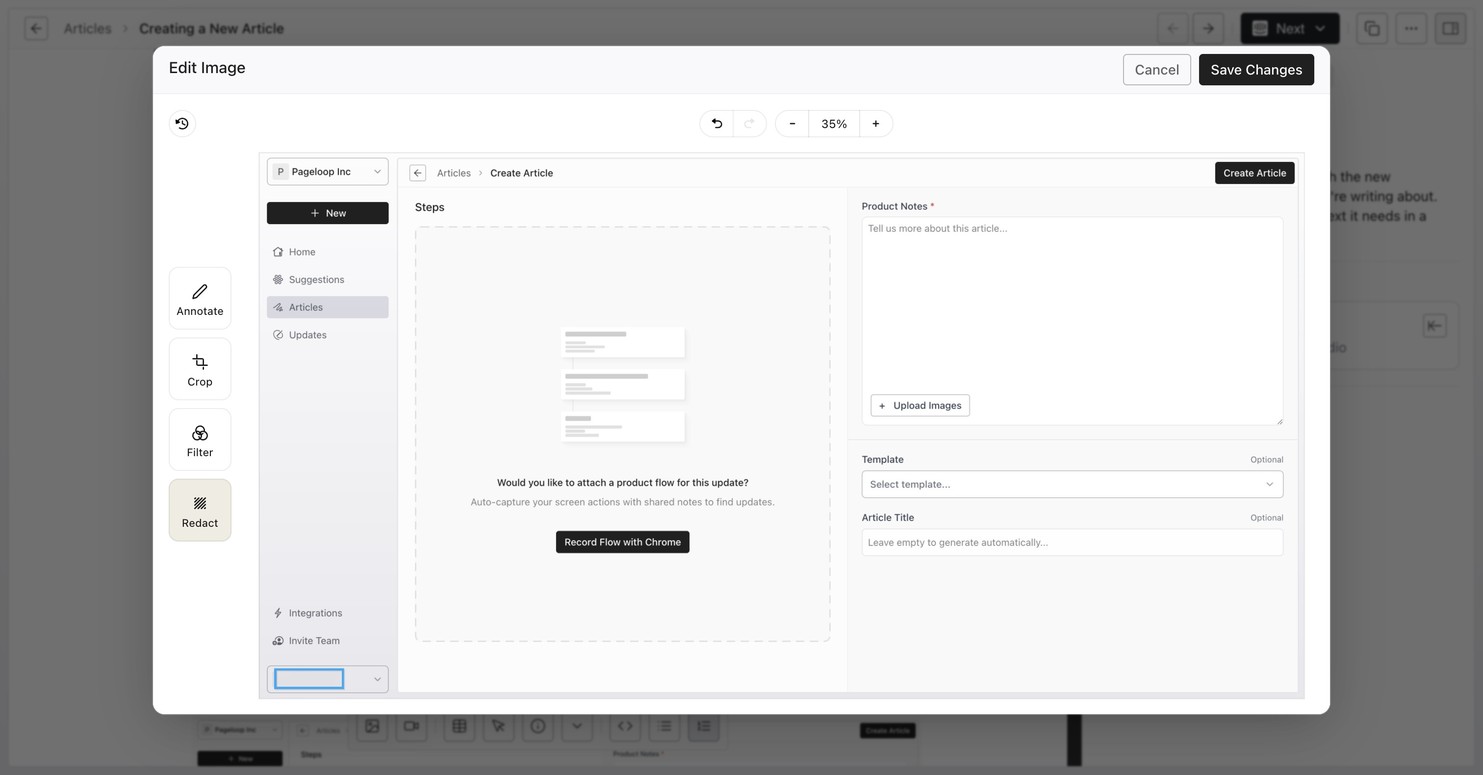Toggle numbered list in the editor toolbar
This screenshot has width=1483, height=775.
(704, 726)
